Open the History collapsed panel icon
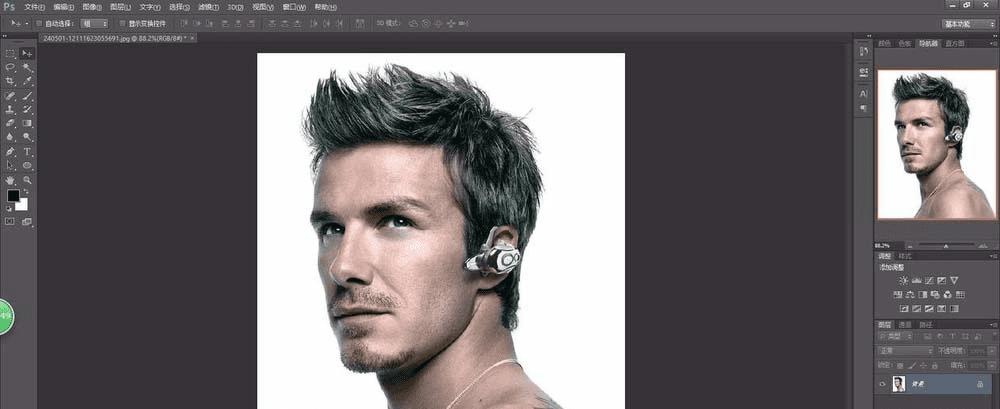 (864, 52)
